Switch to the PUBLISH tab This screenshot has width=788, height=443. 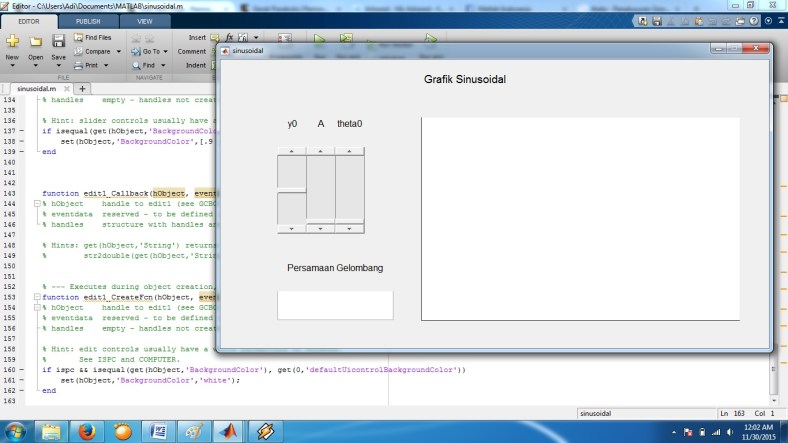click(x=88, y=20)
